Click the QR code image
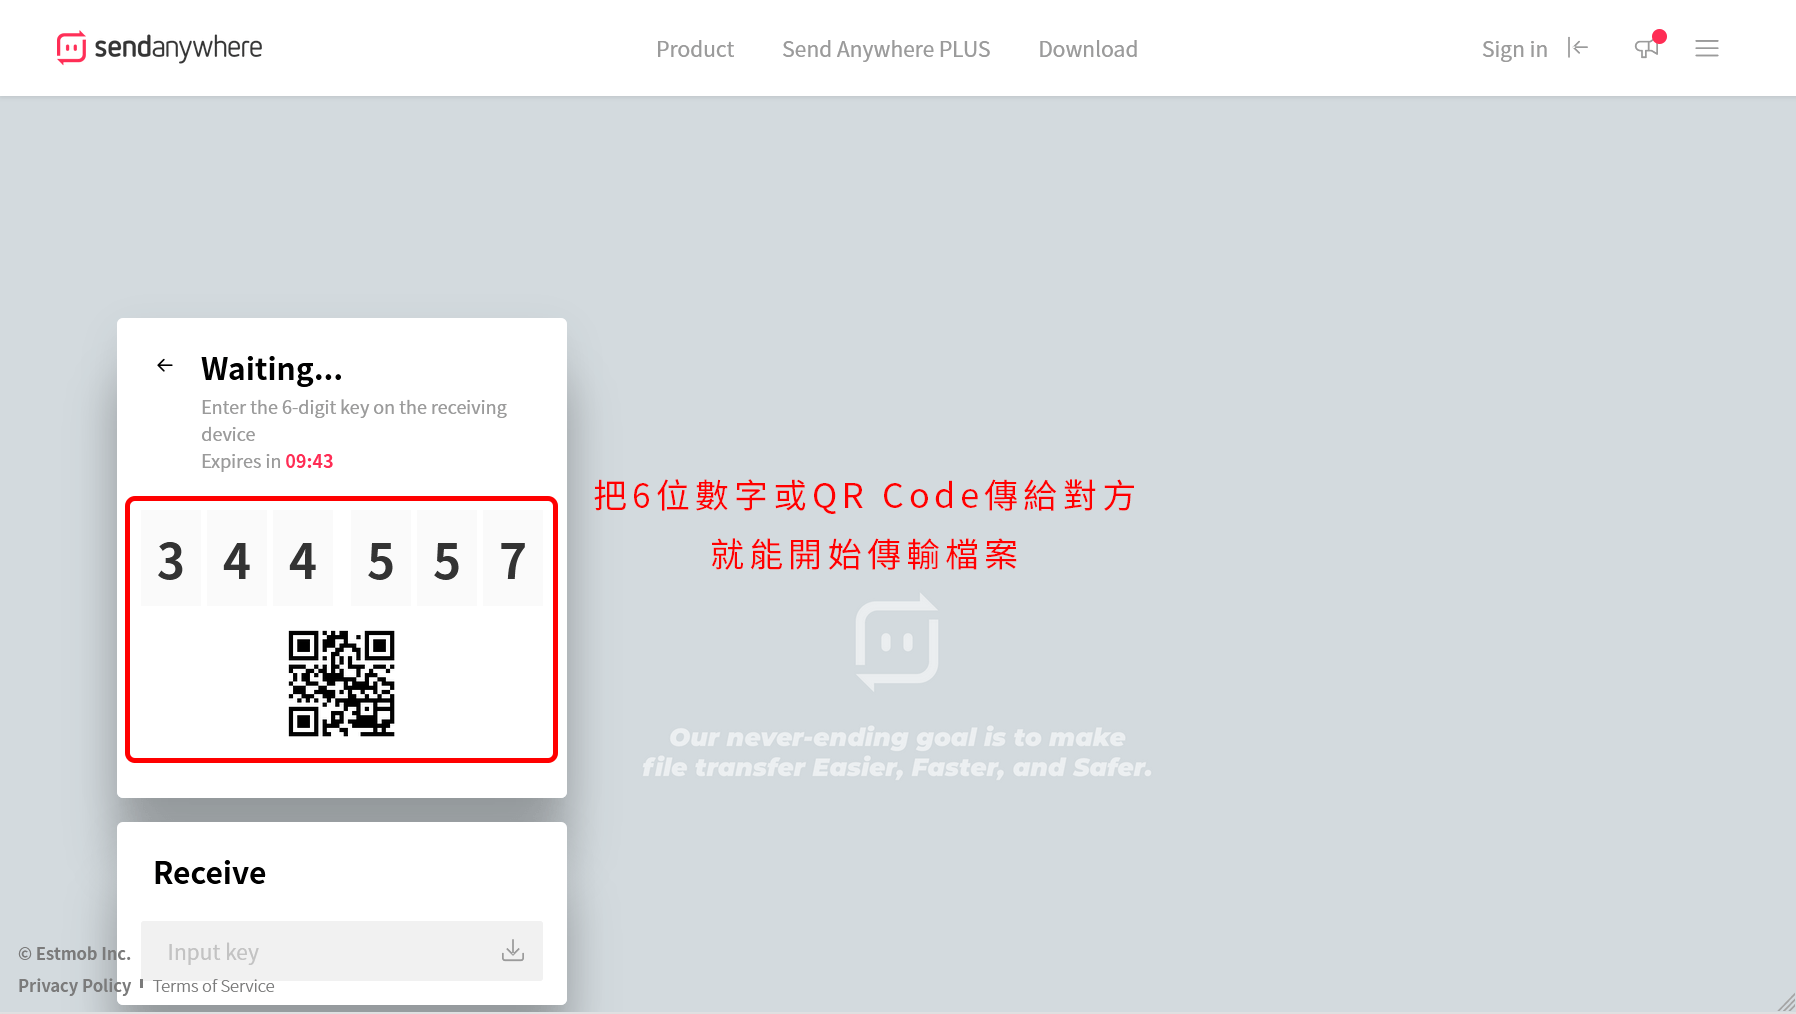The width and height of the screenshot is (1796, 1014). [341, 683]
